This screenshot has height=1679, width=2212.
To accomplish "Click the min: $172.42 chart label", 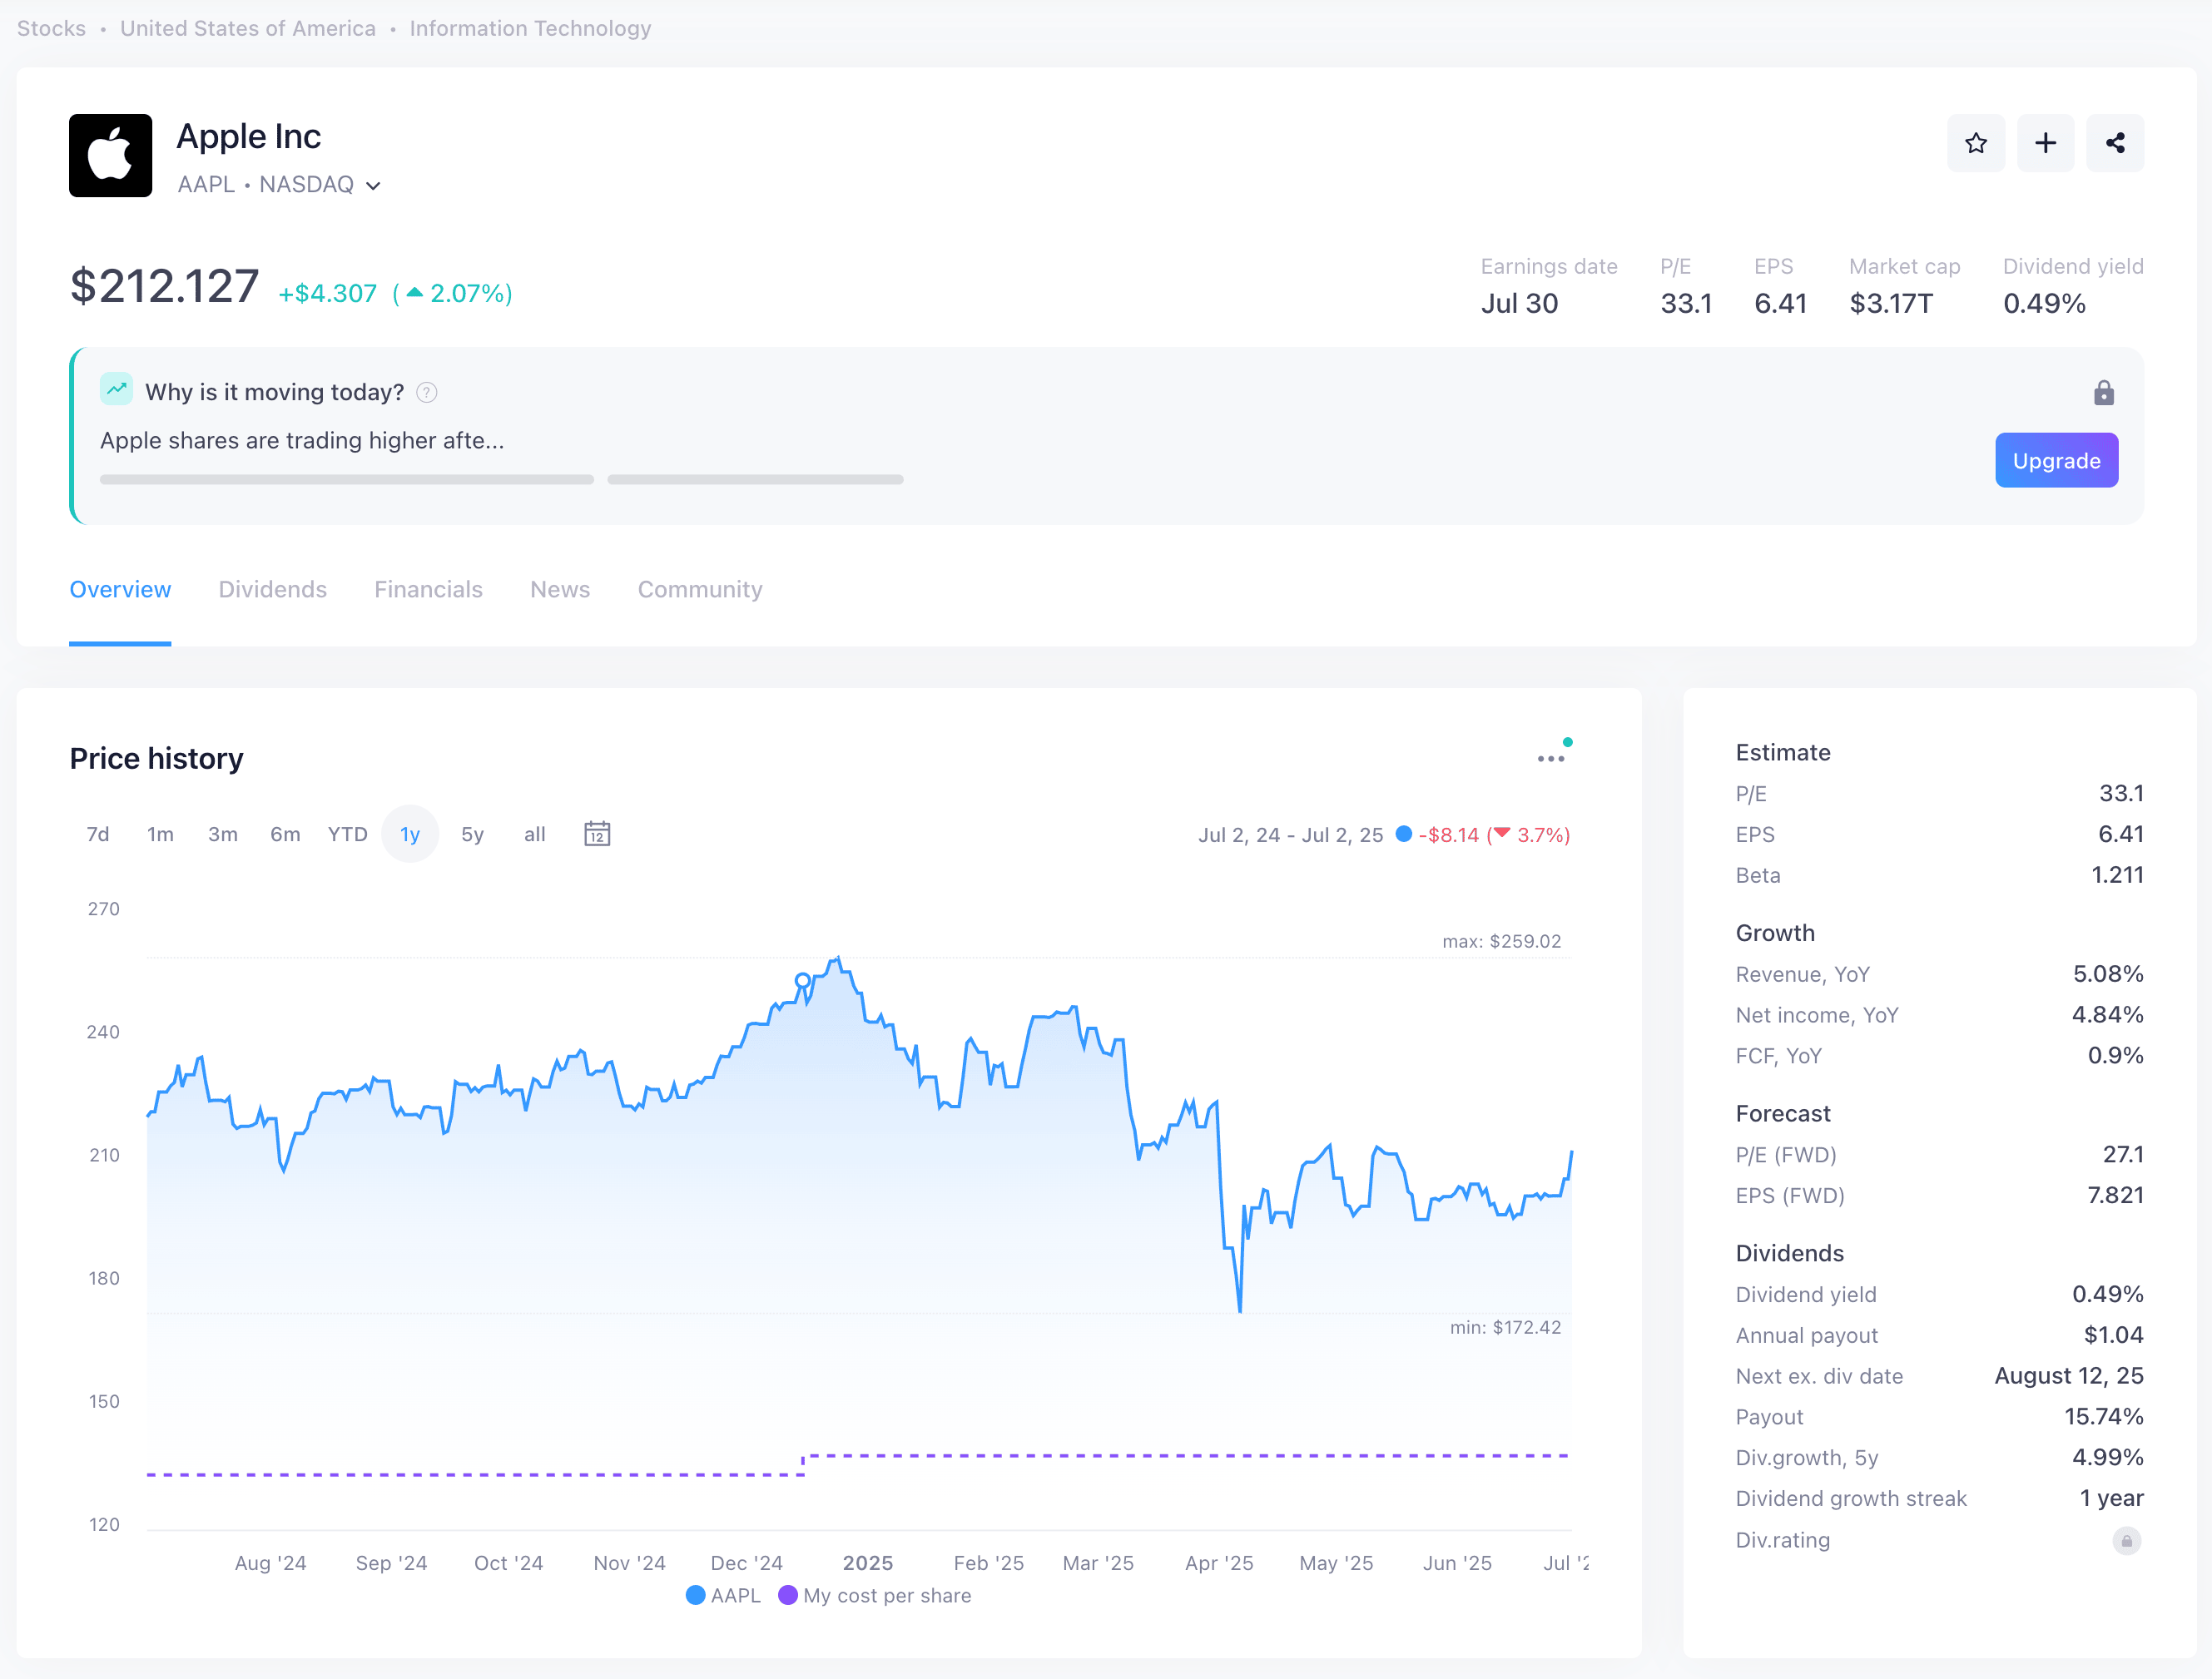I will 1505,1327.
